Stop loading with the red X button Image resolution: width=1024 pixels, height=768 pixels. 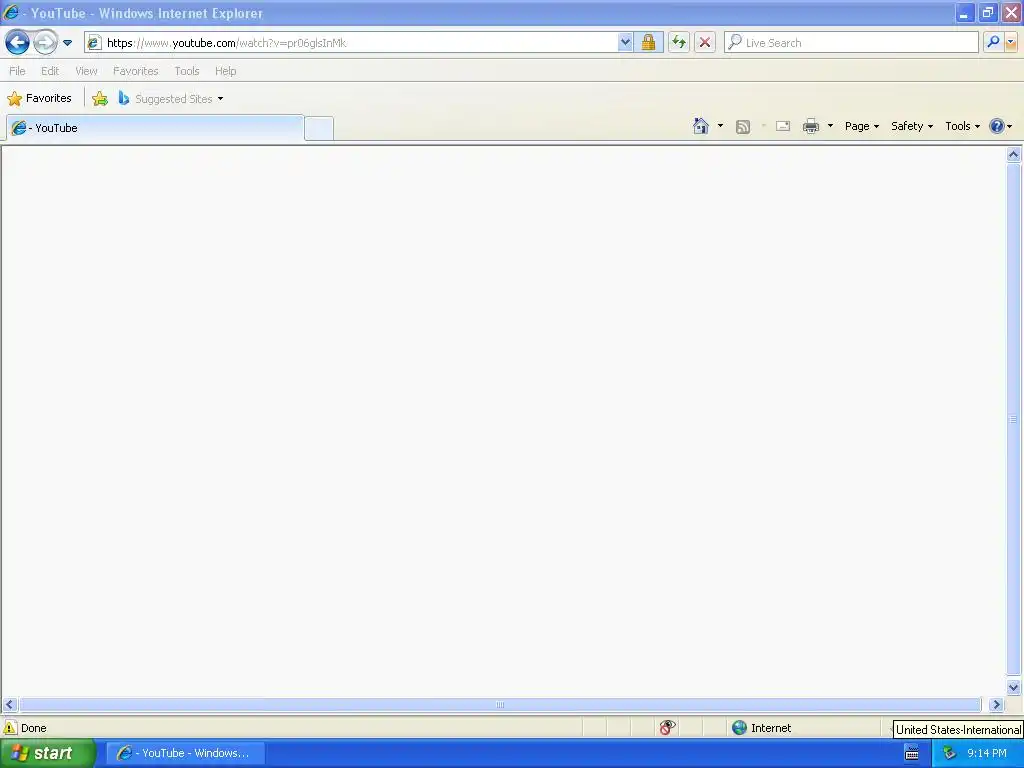(x=705, y=43)
